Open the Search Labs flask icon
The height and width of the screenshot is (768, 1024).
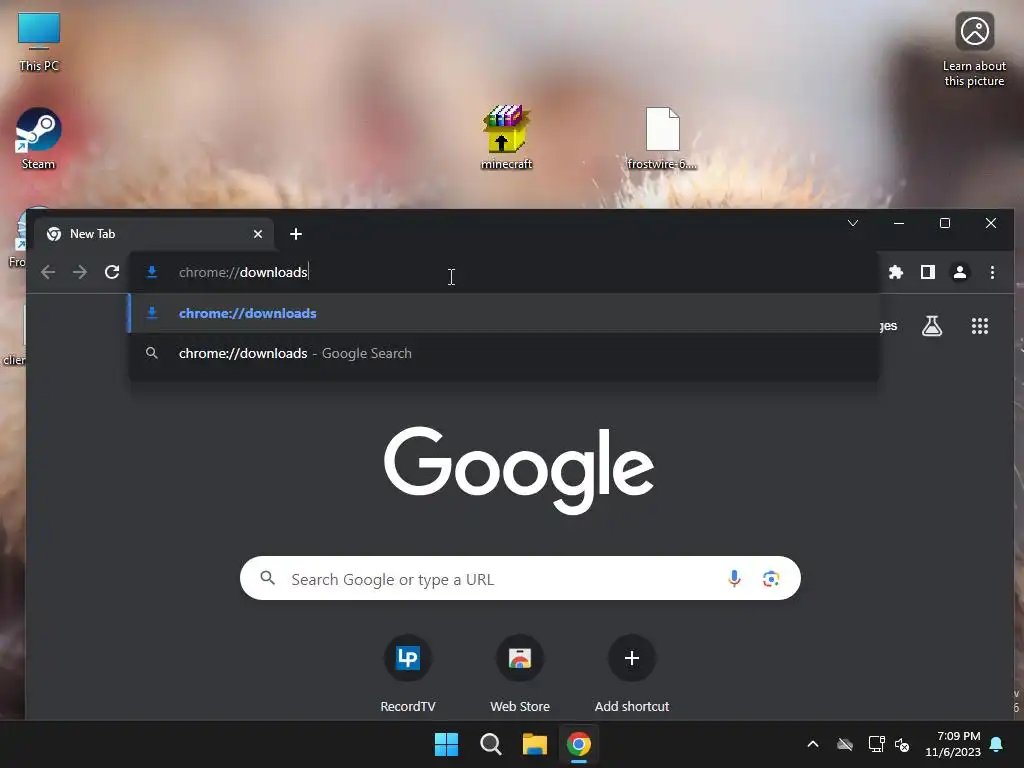click(932, 326)
